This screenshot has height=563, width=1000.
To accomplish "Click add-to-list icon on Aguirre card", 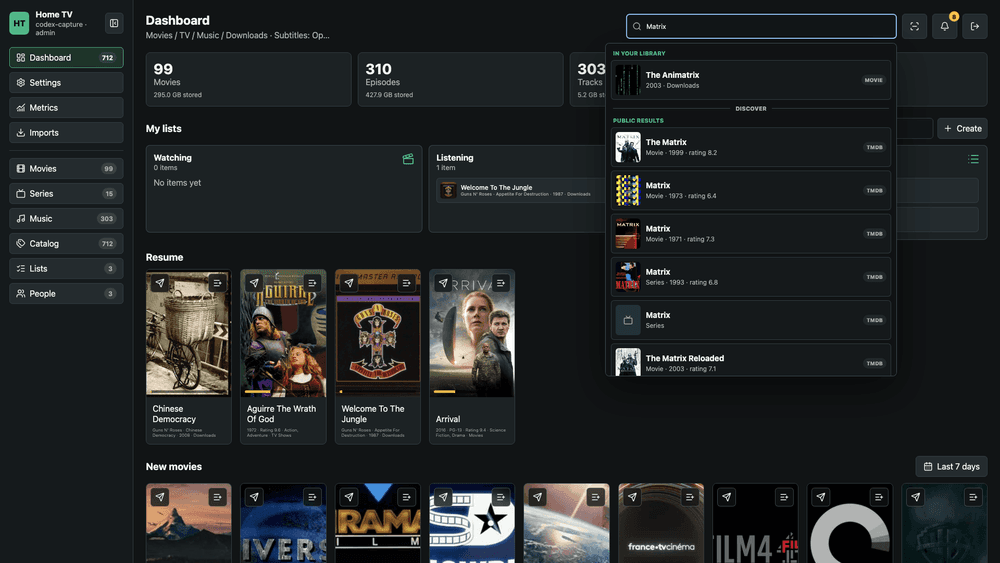I will [x=312, y=282].
